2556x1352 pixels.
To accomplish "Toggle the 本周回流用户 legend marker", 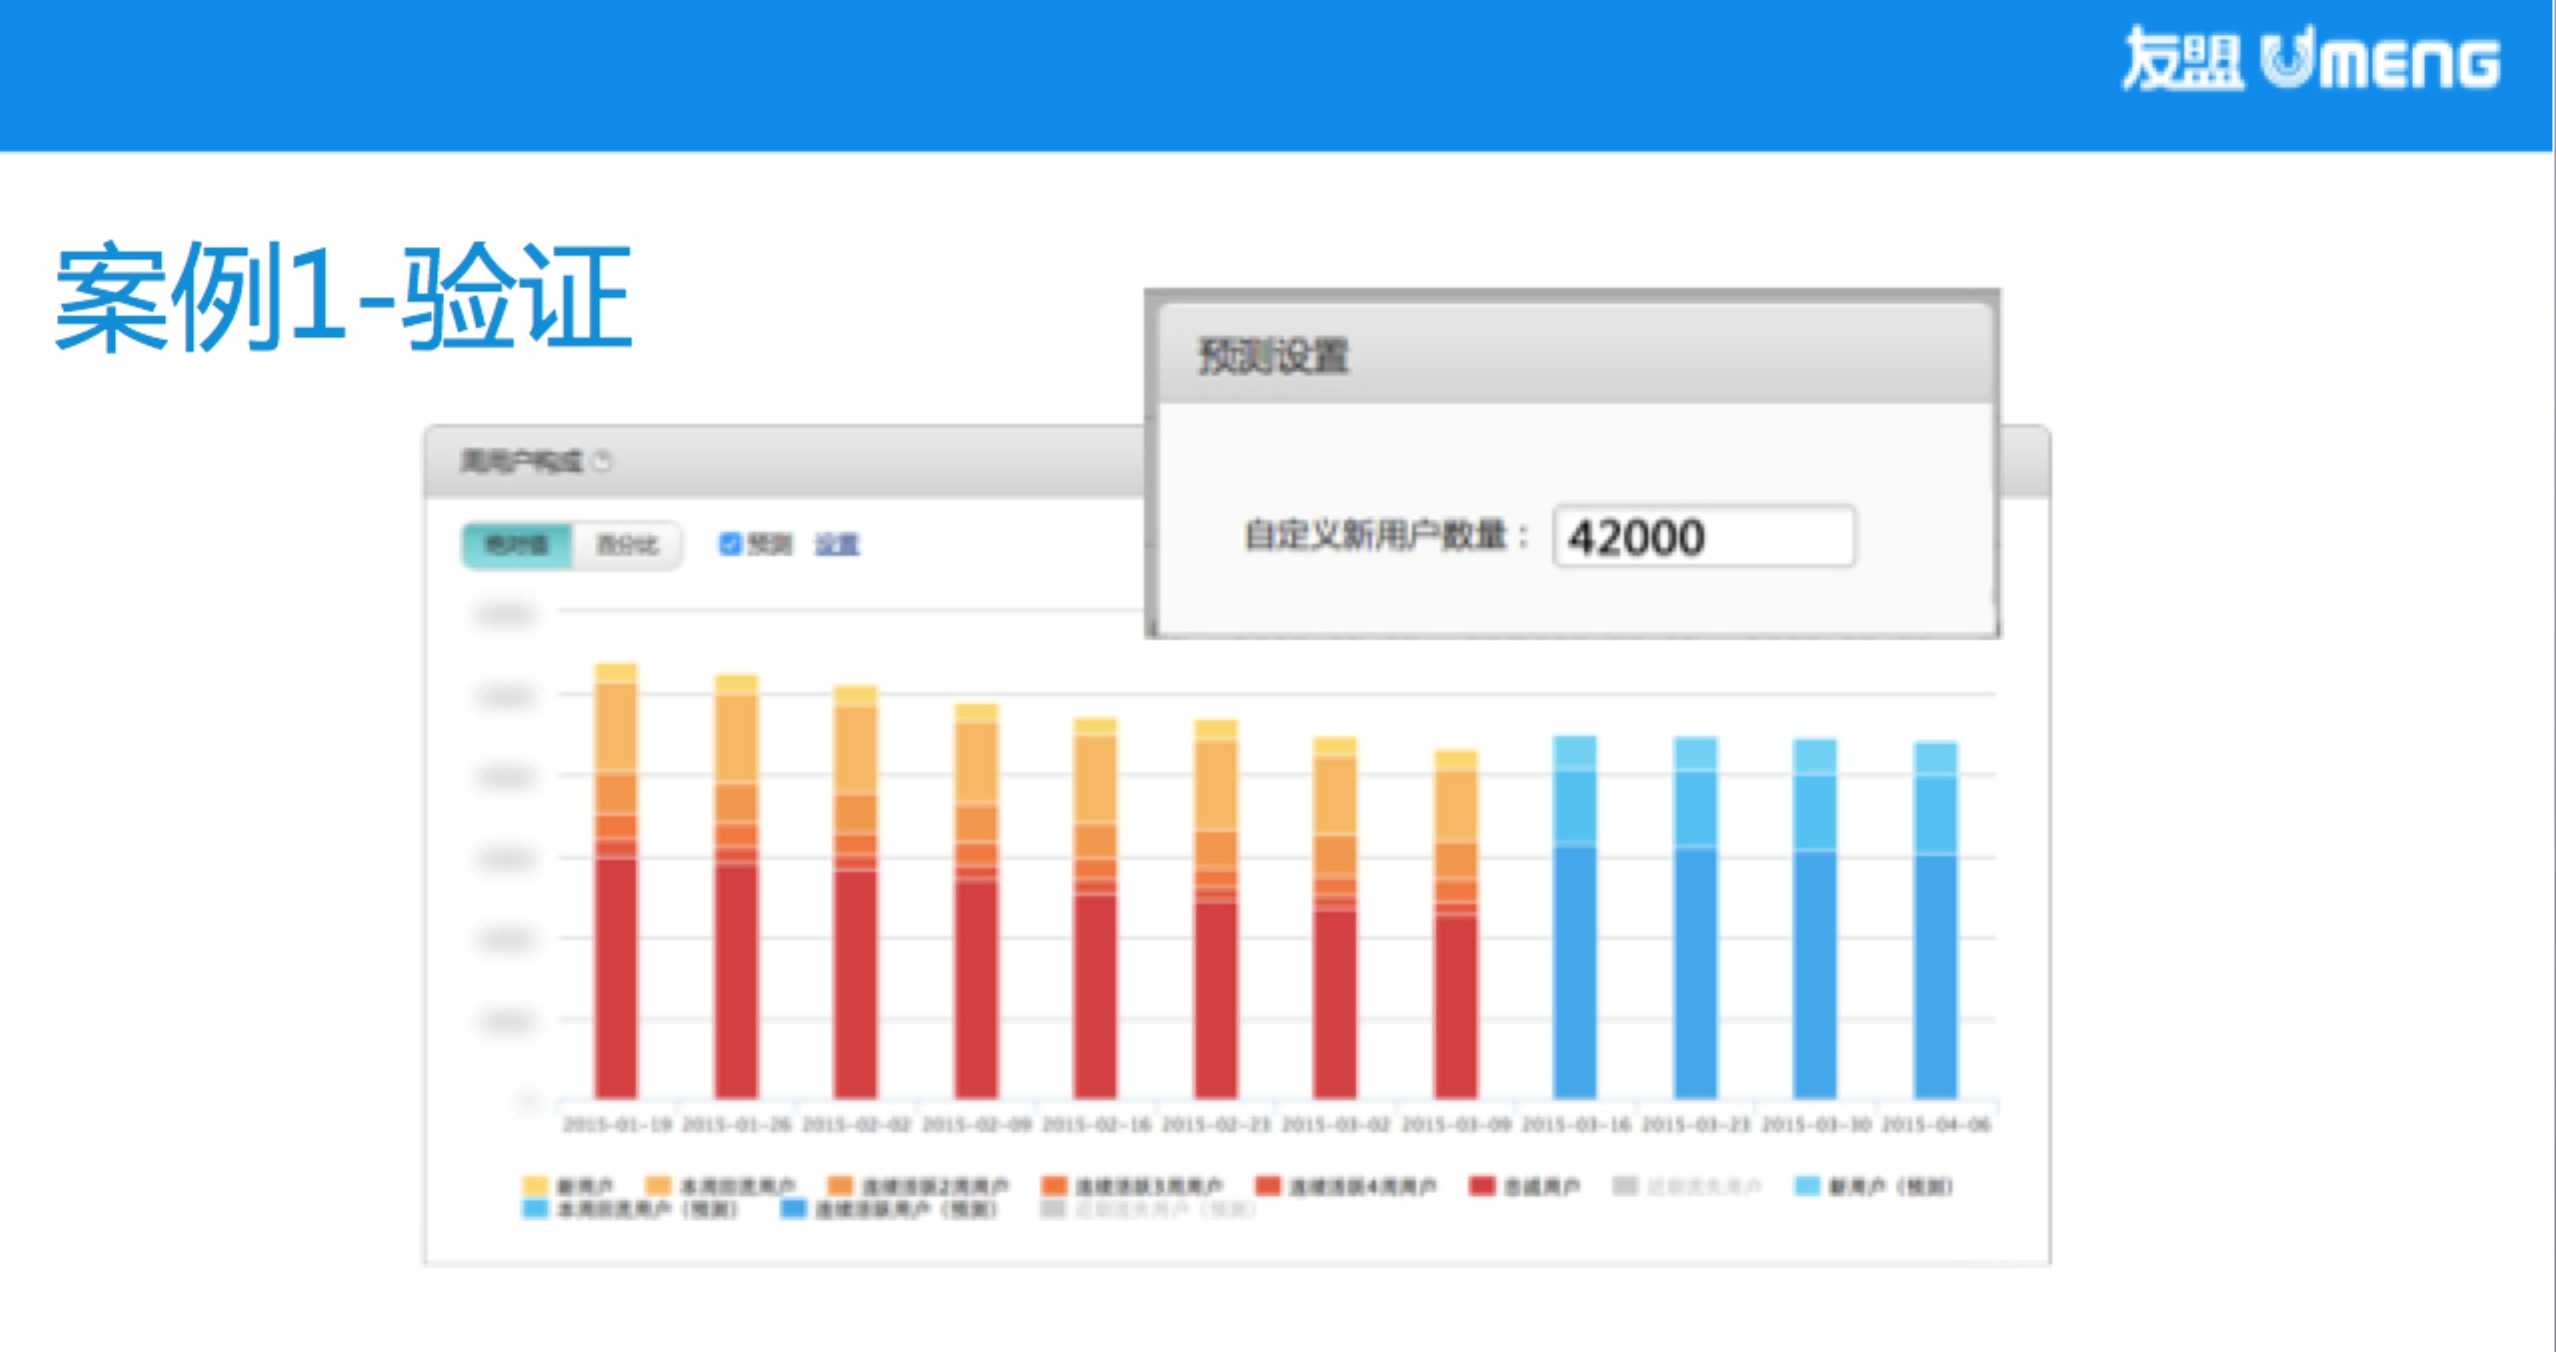I will click(658, 1186).
